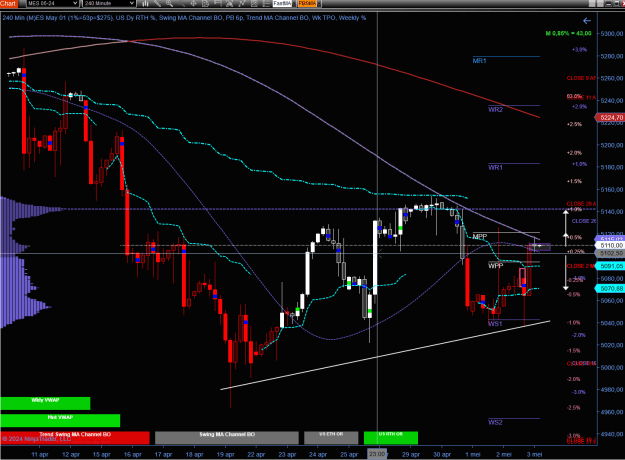Open the chart trader icon
625x460 pixels.
(218, 4)
